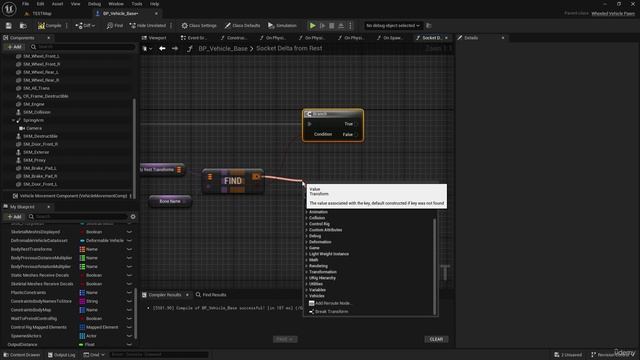Image resolution: width=640 pixels, height=360 pixels.
Task: Navigate back in graph history
Action: [x=162, y=49]
